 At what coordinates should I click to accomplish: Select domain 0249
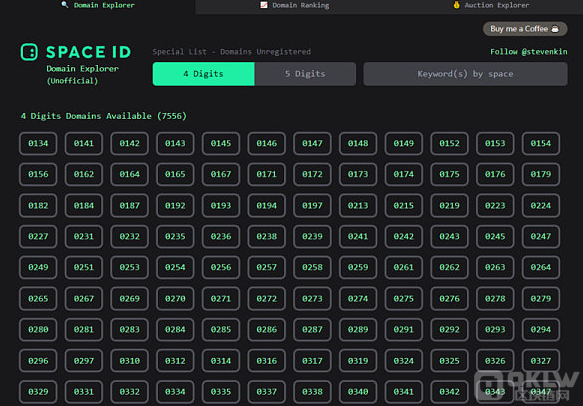(x=38, y=267)
